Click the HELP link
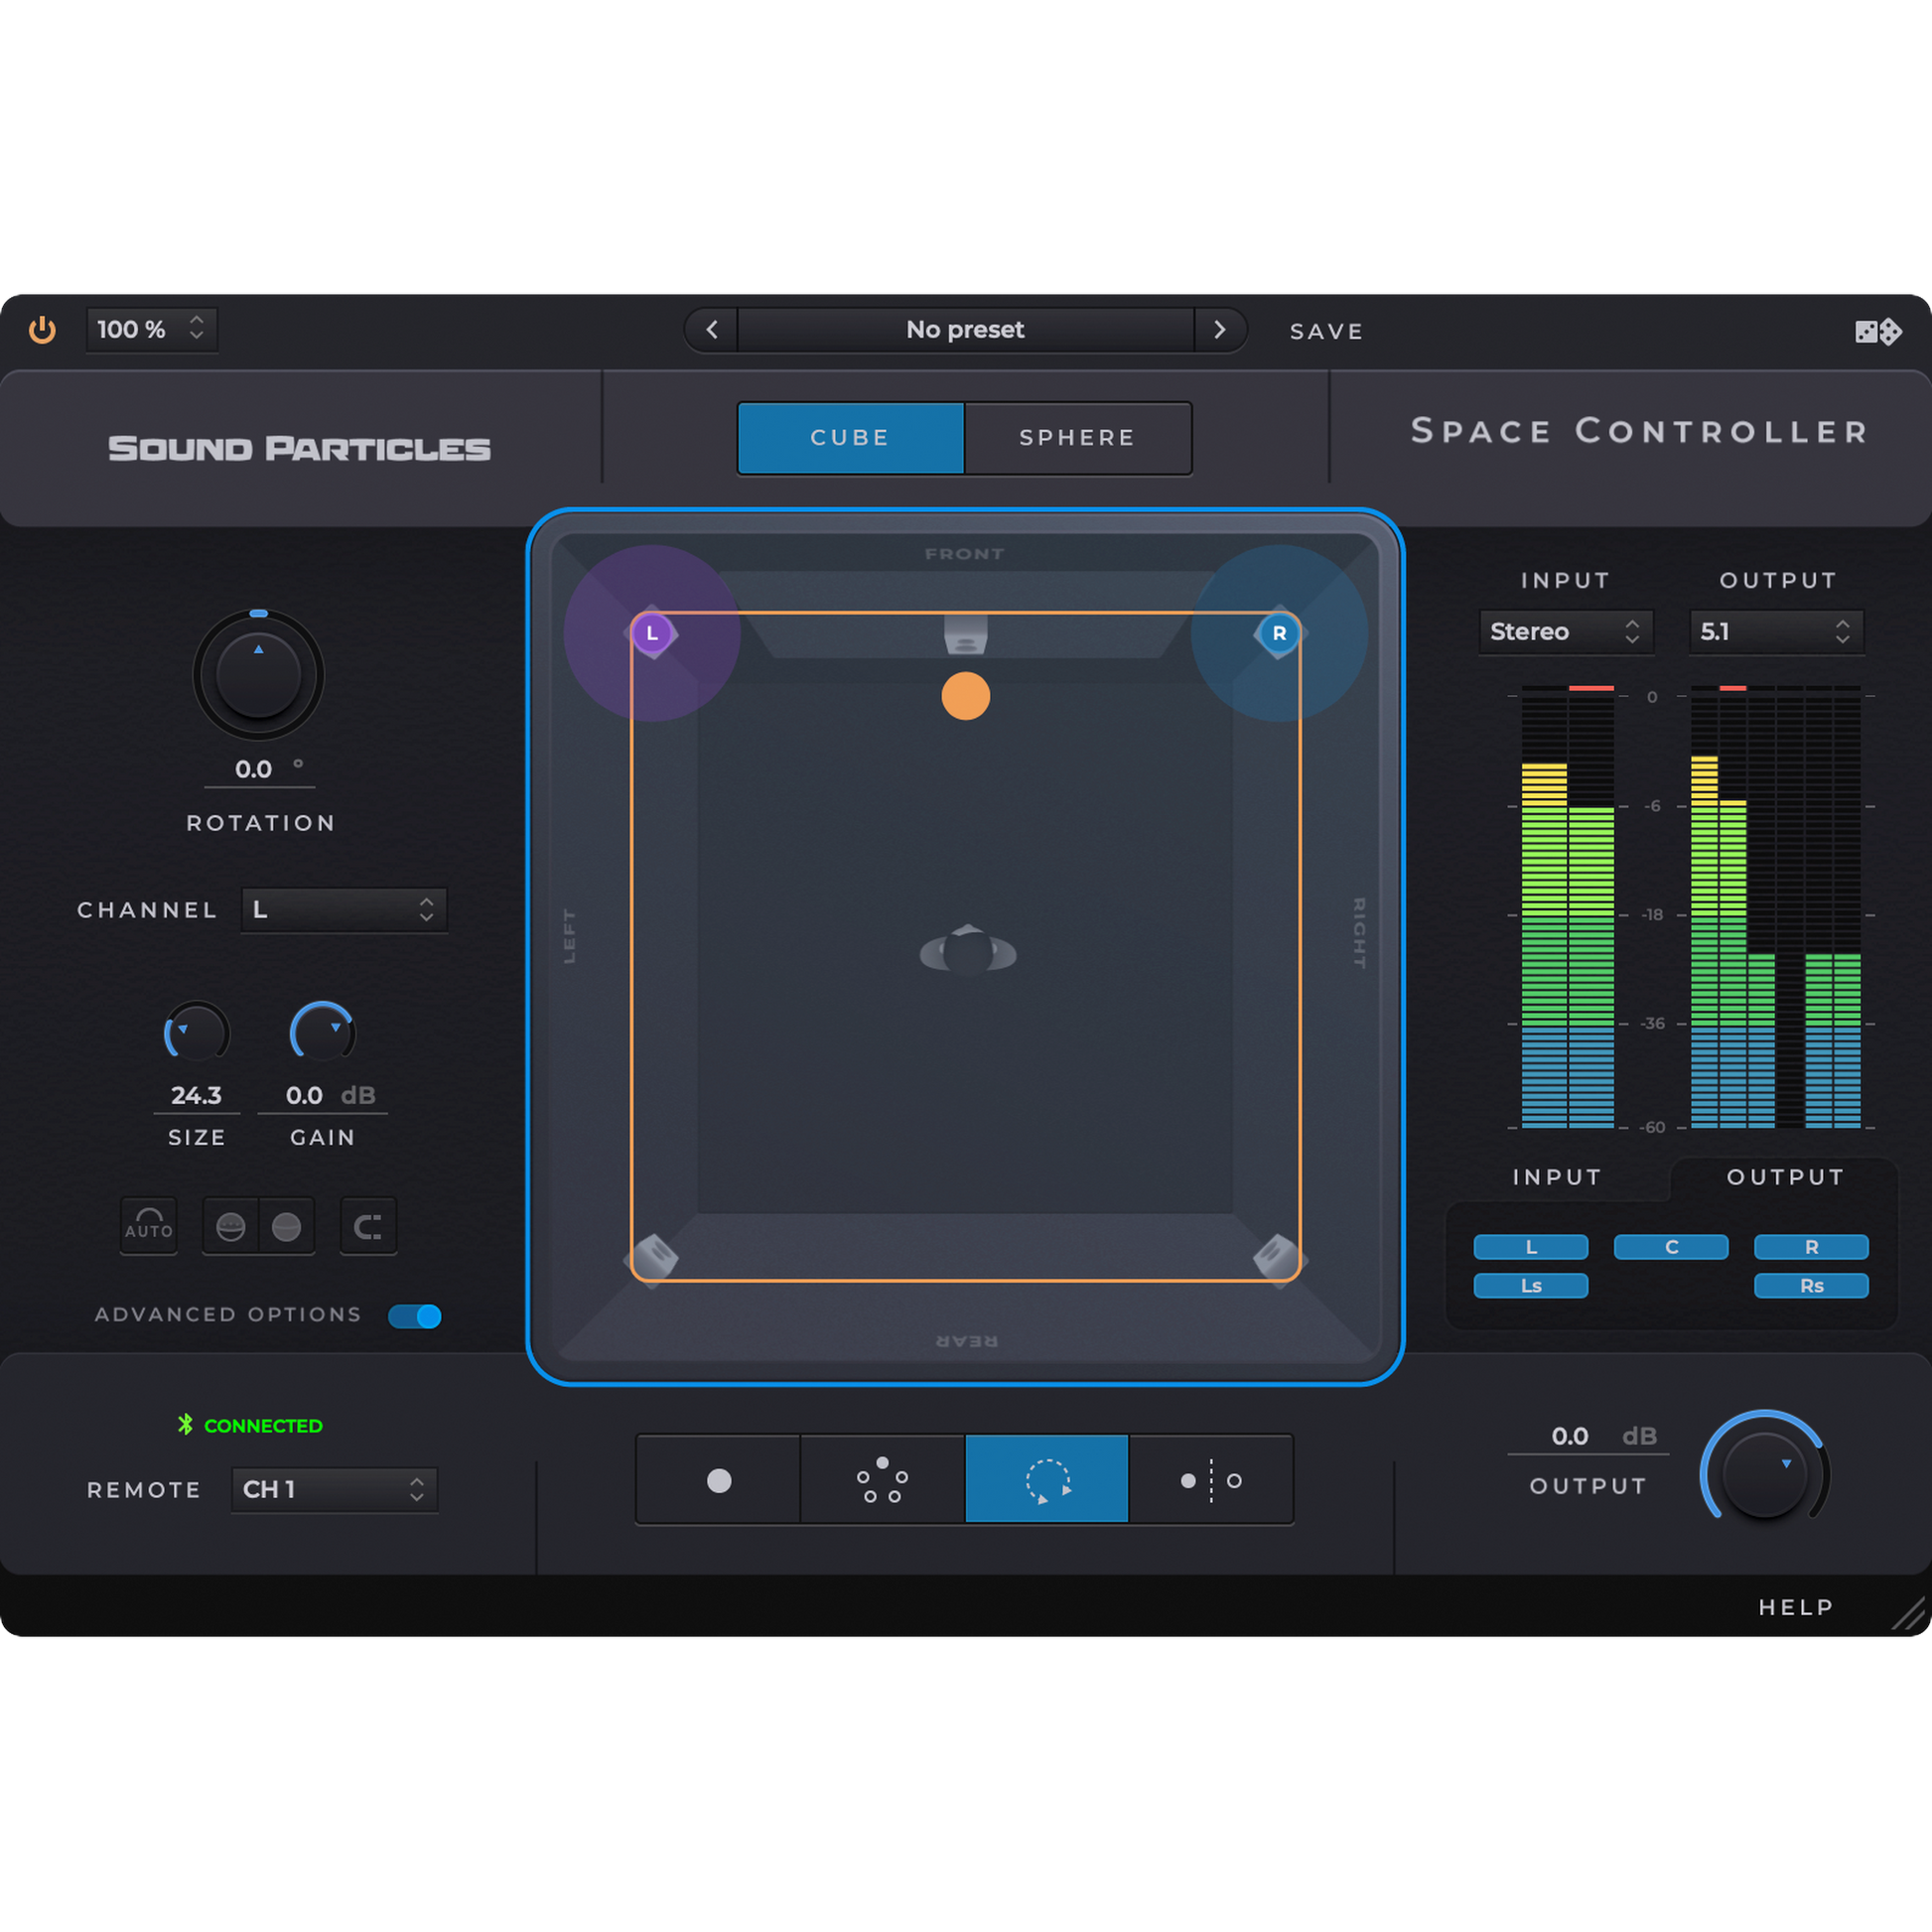Viewport: 1932px width, 1932px height. coord(1796,1607)
